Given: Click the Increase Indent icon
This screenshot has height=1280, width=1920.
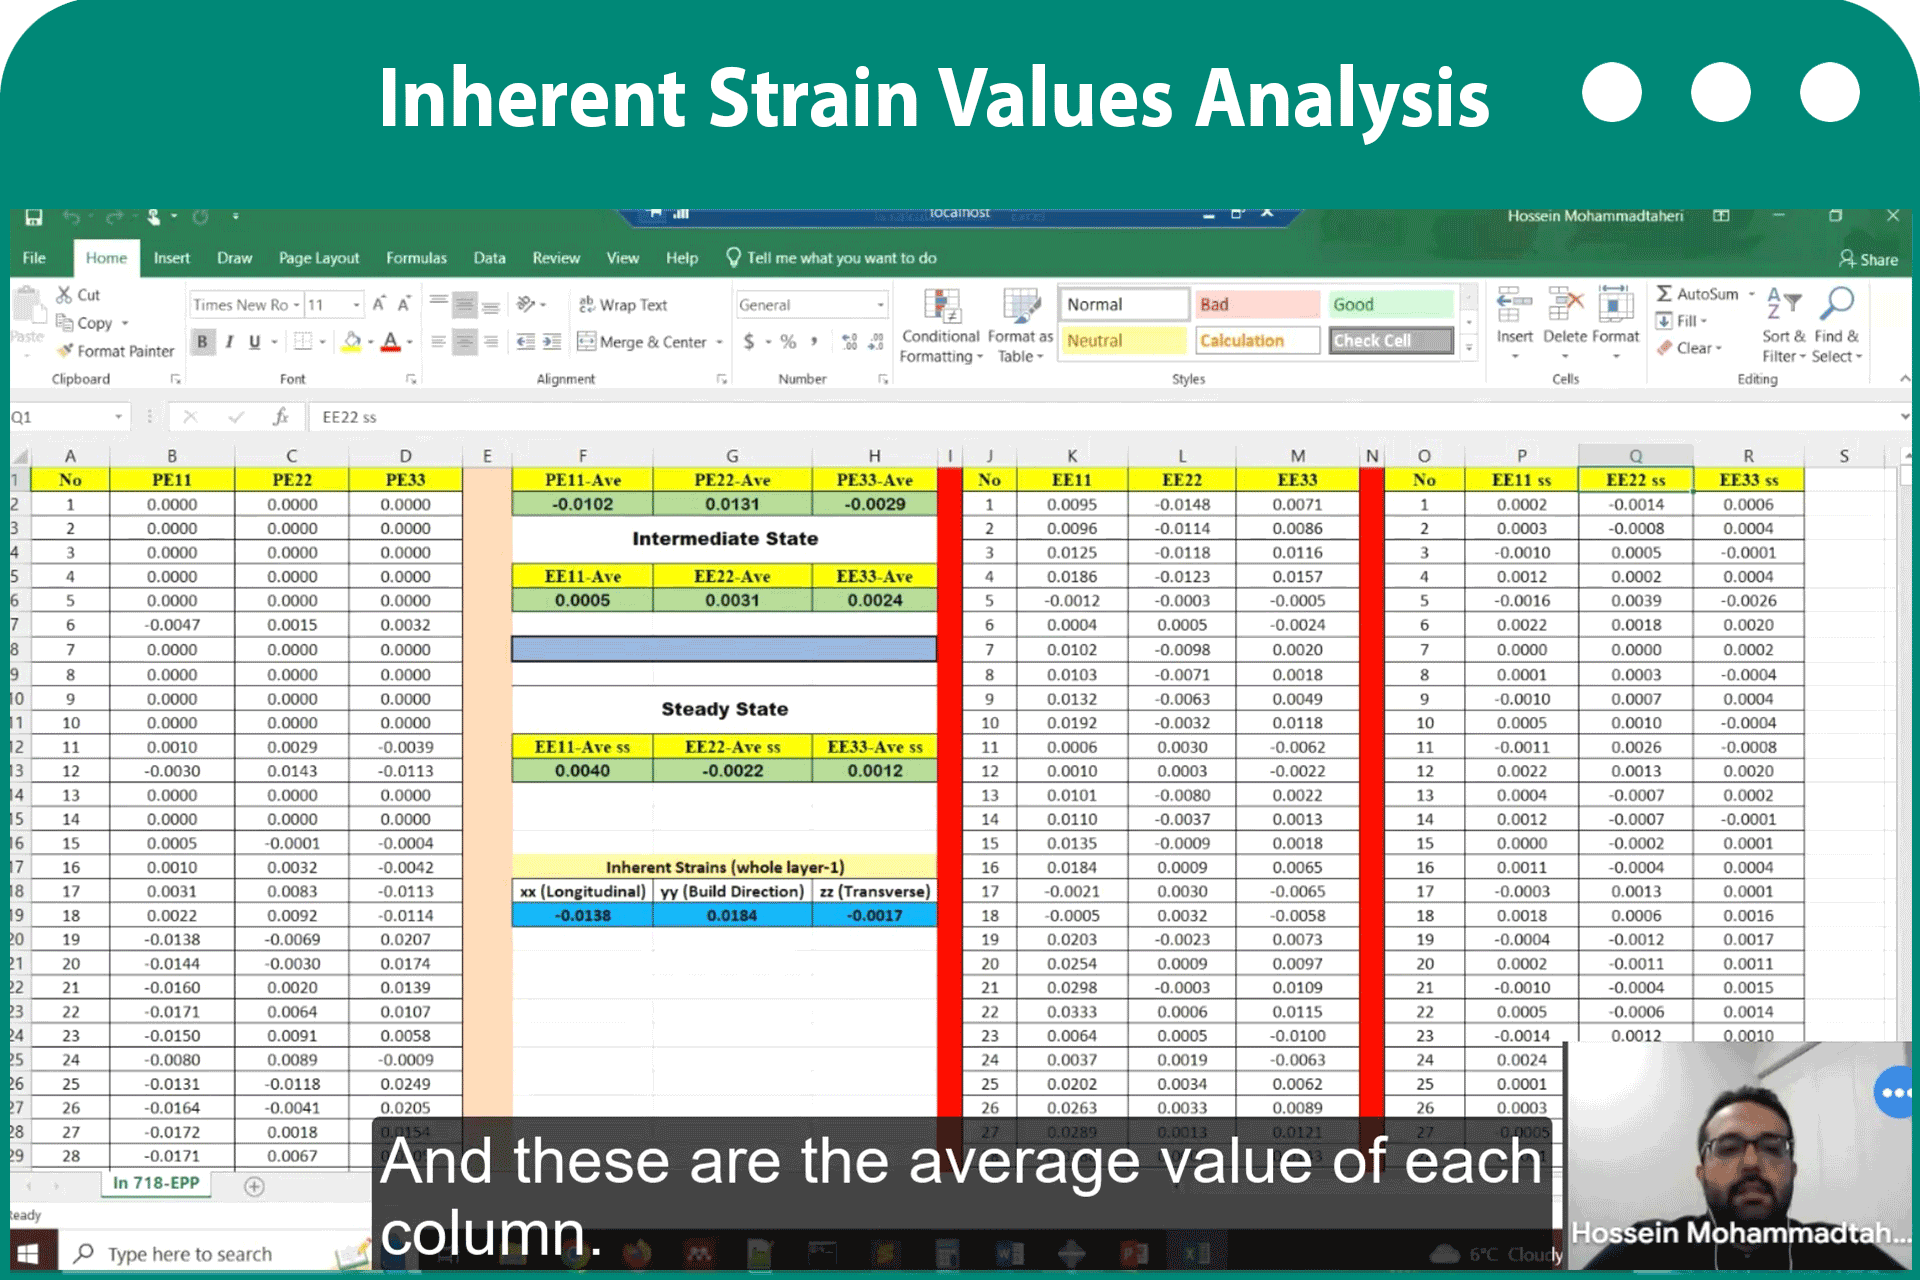Looking at the screenshot, I should coord(552,342).
